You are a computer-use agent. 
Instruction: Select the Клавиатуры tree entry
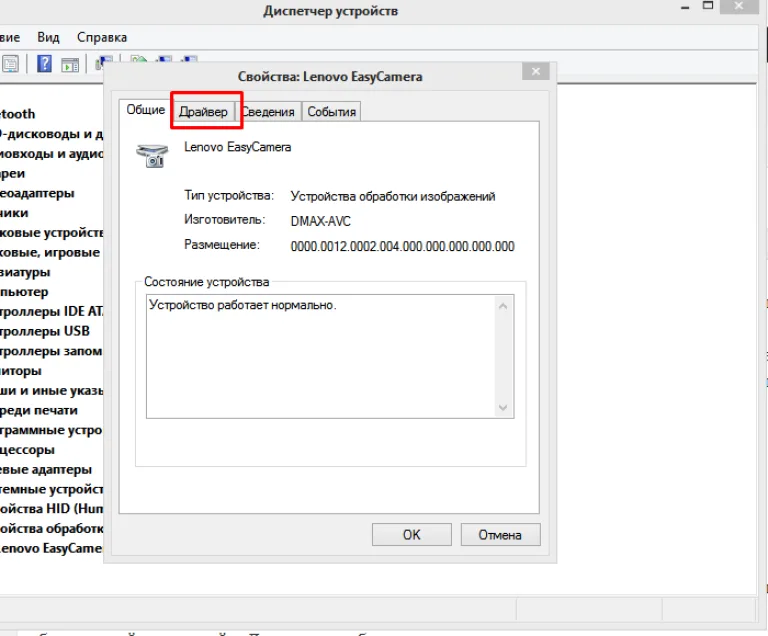click(25, 272)
